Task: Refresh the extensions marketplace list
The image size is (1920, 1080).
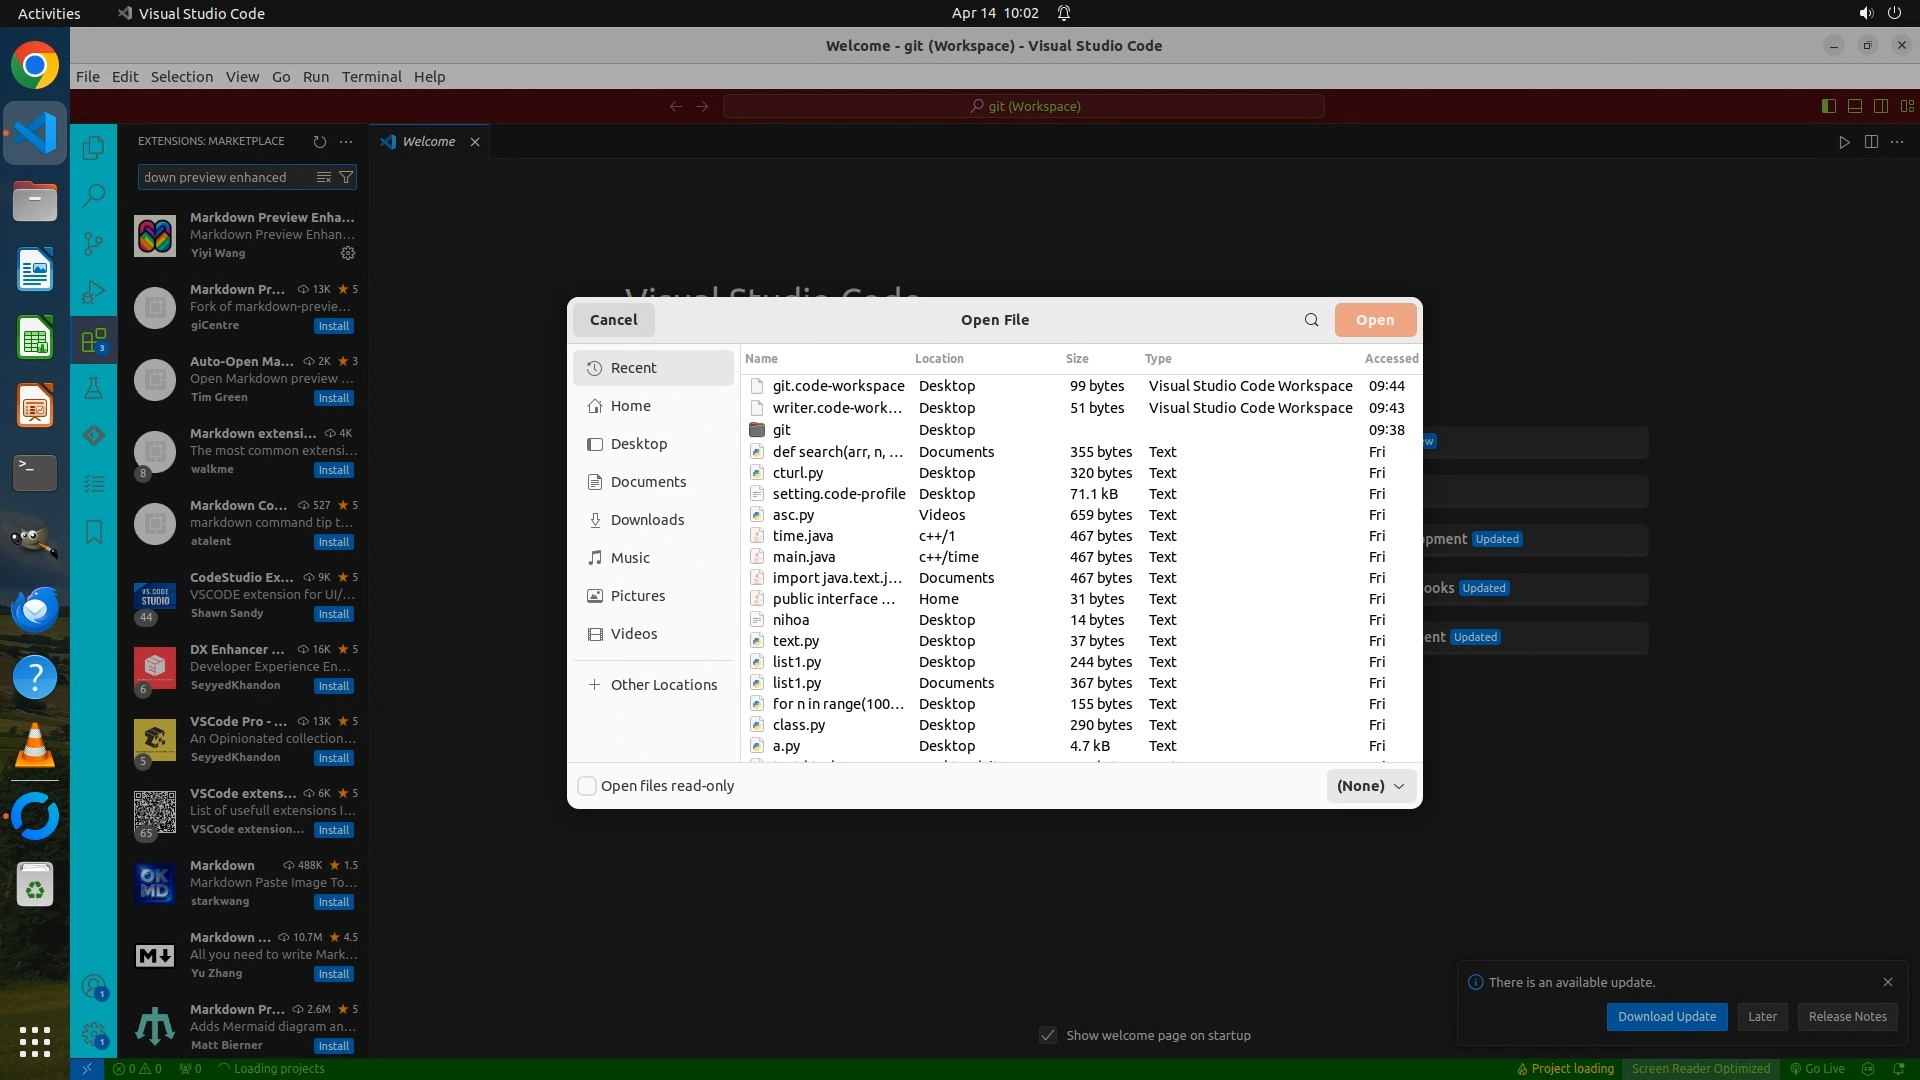Action: pos(319,142)
